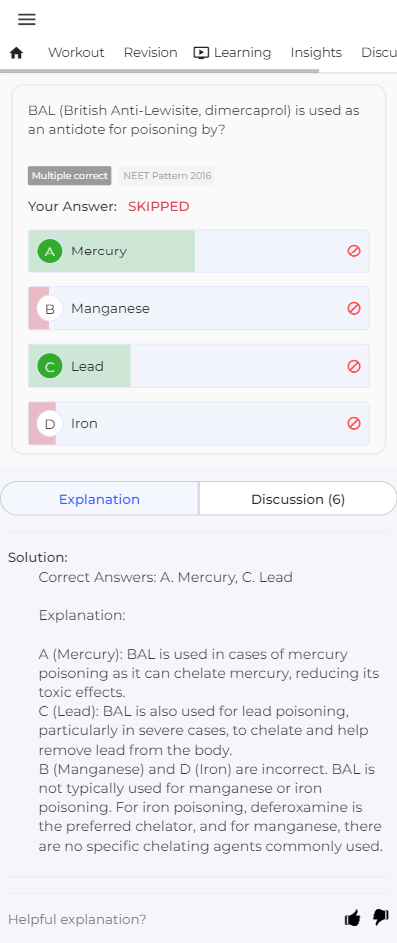
Task: Click prohibited icon on Lead option
Action: tap(354, 366)
